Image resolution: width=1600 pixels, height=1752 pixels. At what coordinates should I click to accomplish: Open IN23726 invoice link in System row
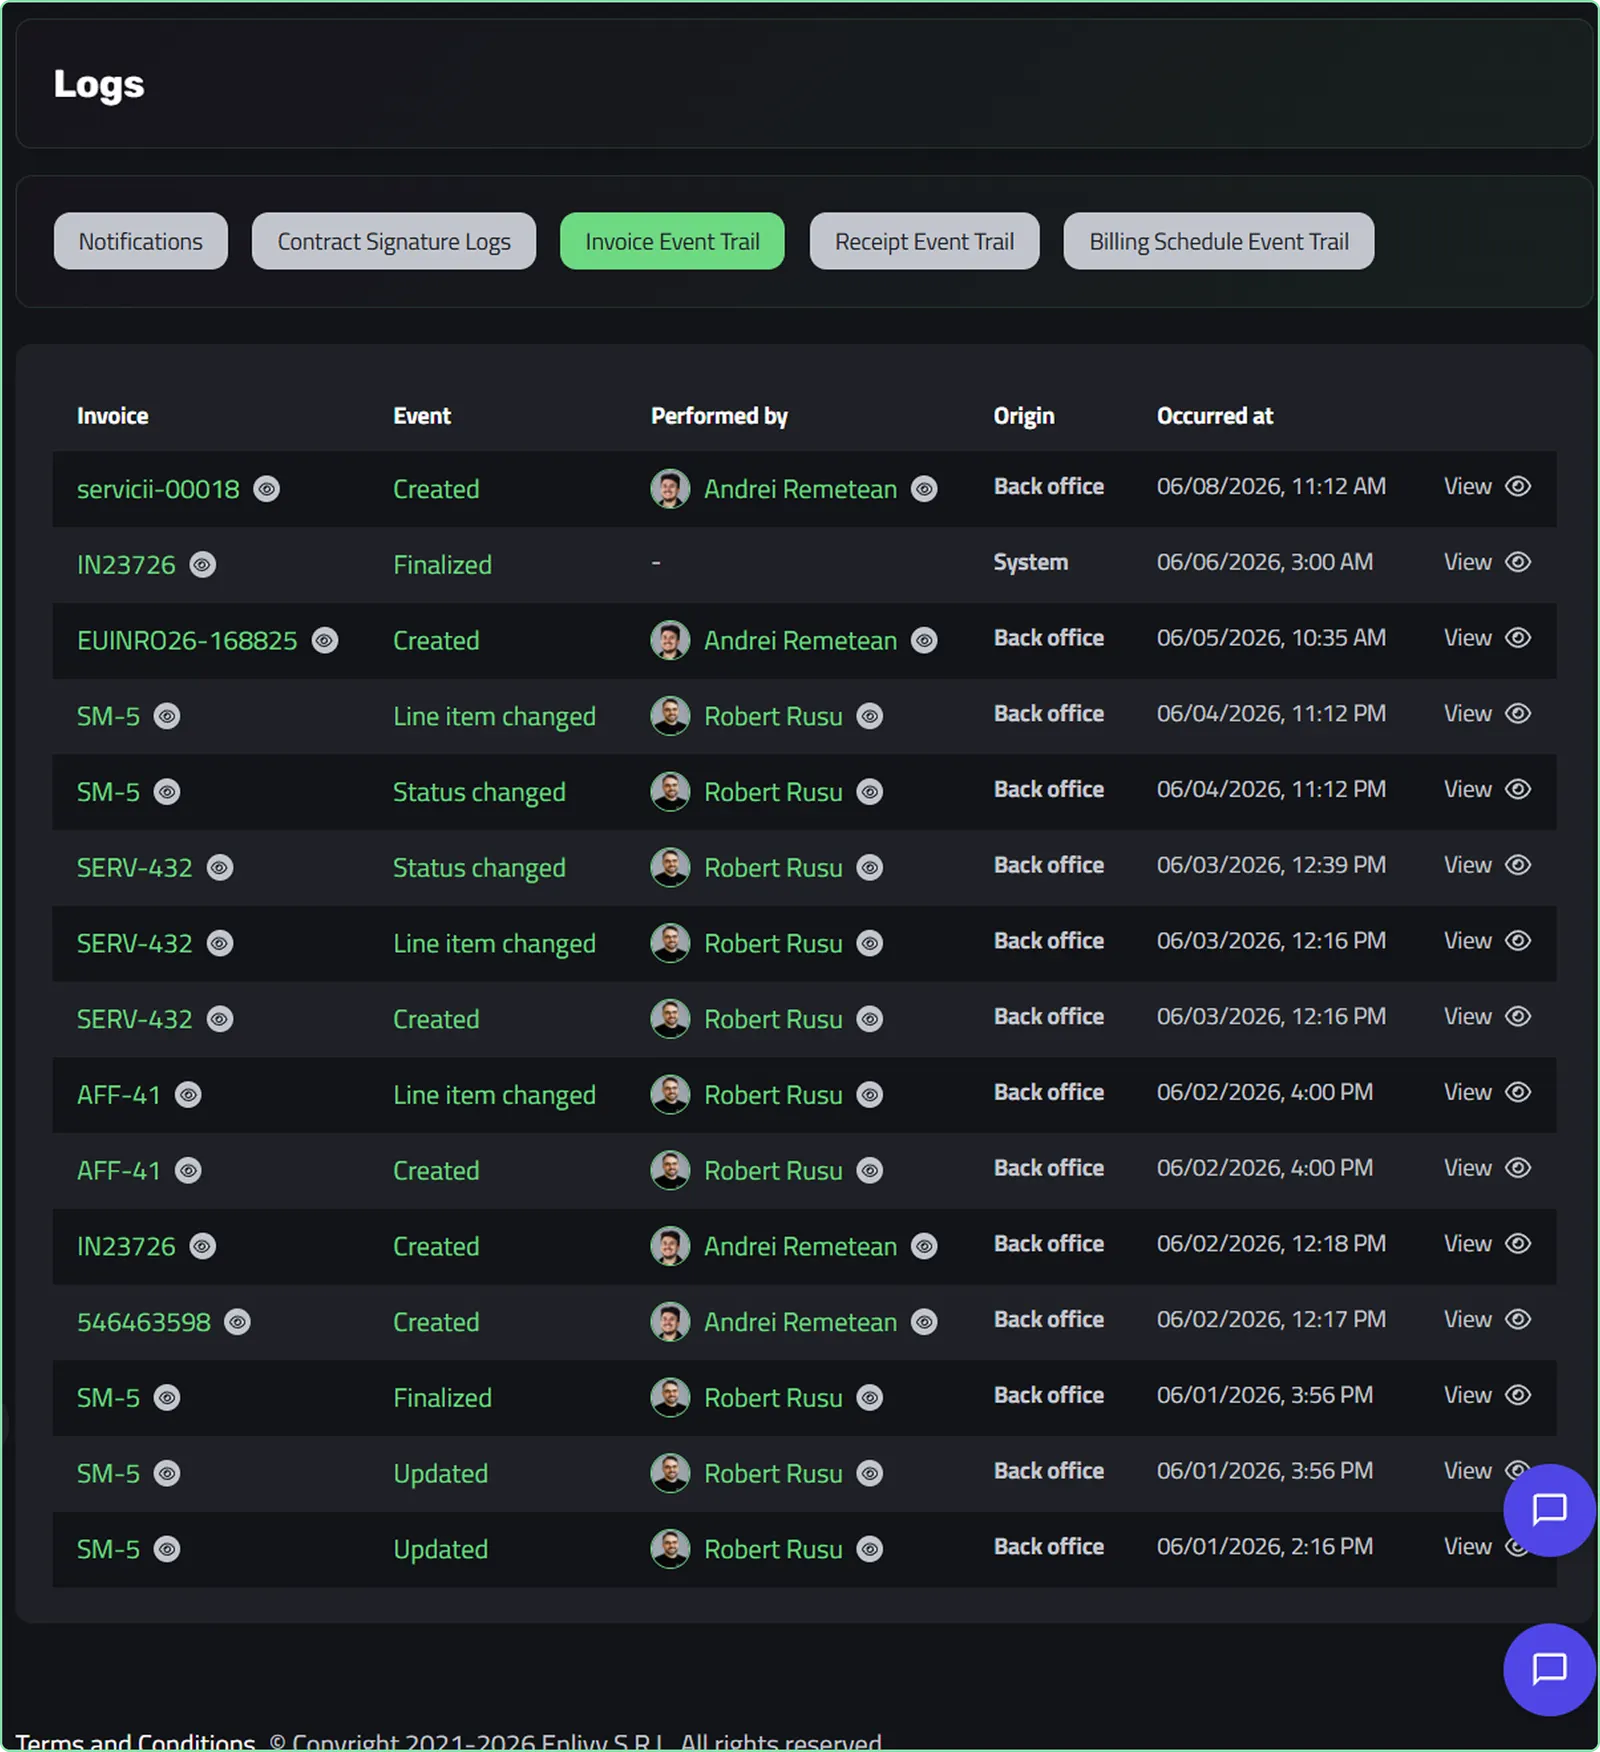126,565
